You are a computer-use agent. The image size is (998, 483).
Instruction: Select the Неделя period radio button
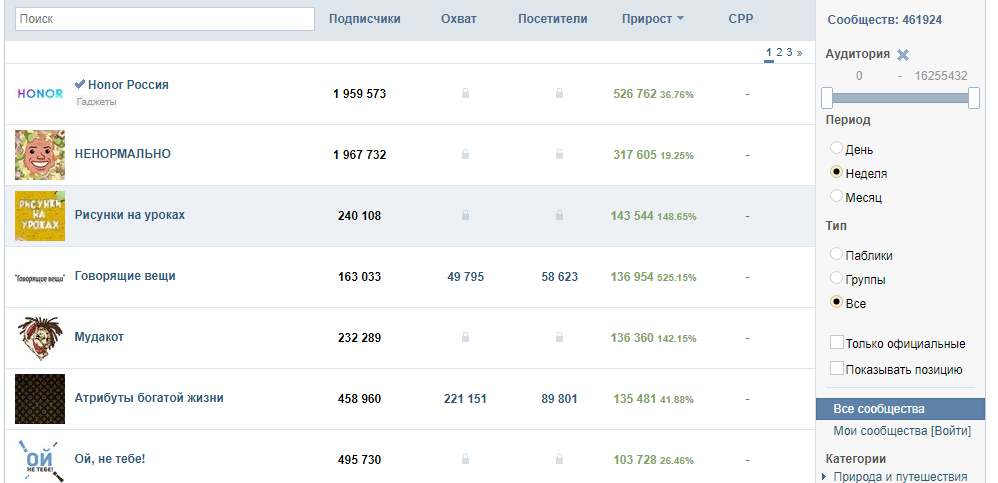[x=836, y=172]
